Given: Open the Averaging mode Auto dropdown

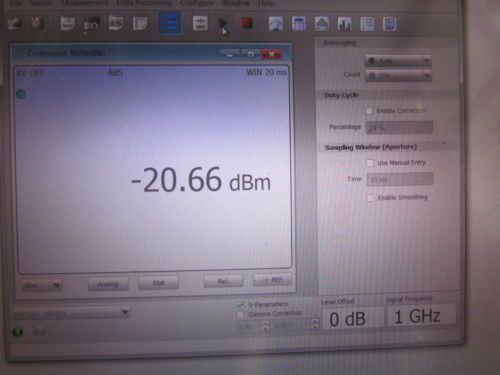Looking at the screenshot, I should click(398, 61).
